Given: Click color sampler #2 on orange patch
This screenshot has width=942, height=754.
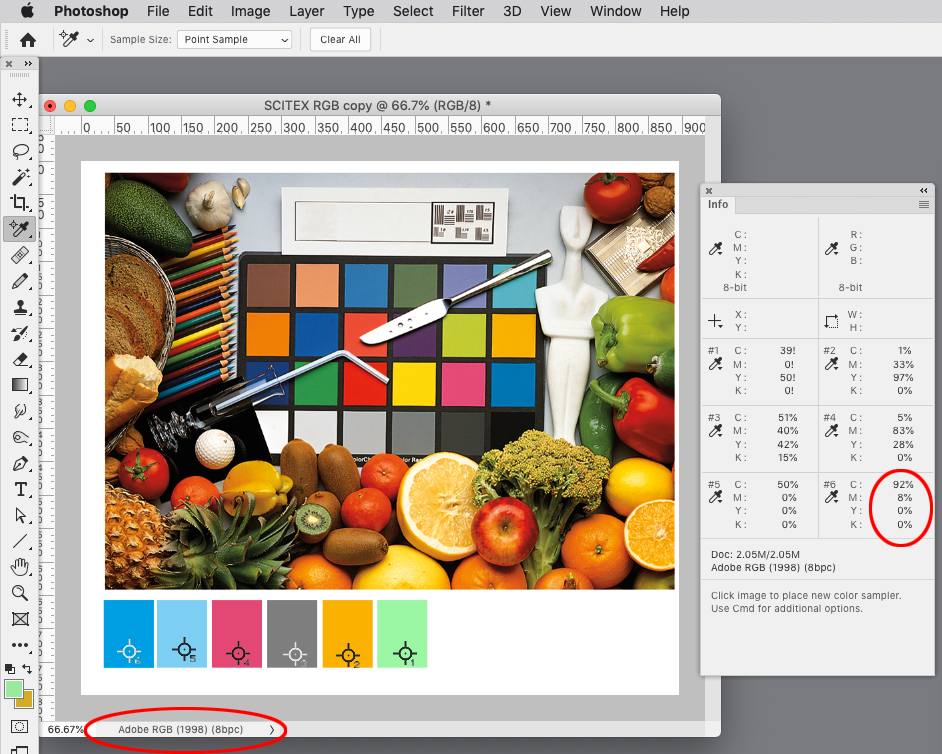Looking at the screenshot, I should (347, 655).
